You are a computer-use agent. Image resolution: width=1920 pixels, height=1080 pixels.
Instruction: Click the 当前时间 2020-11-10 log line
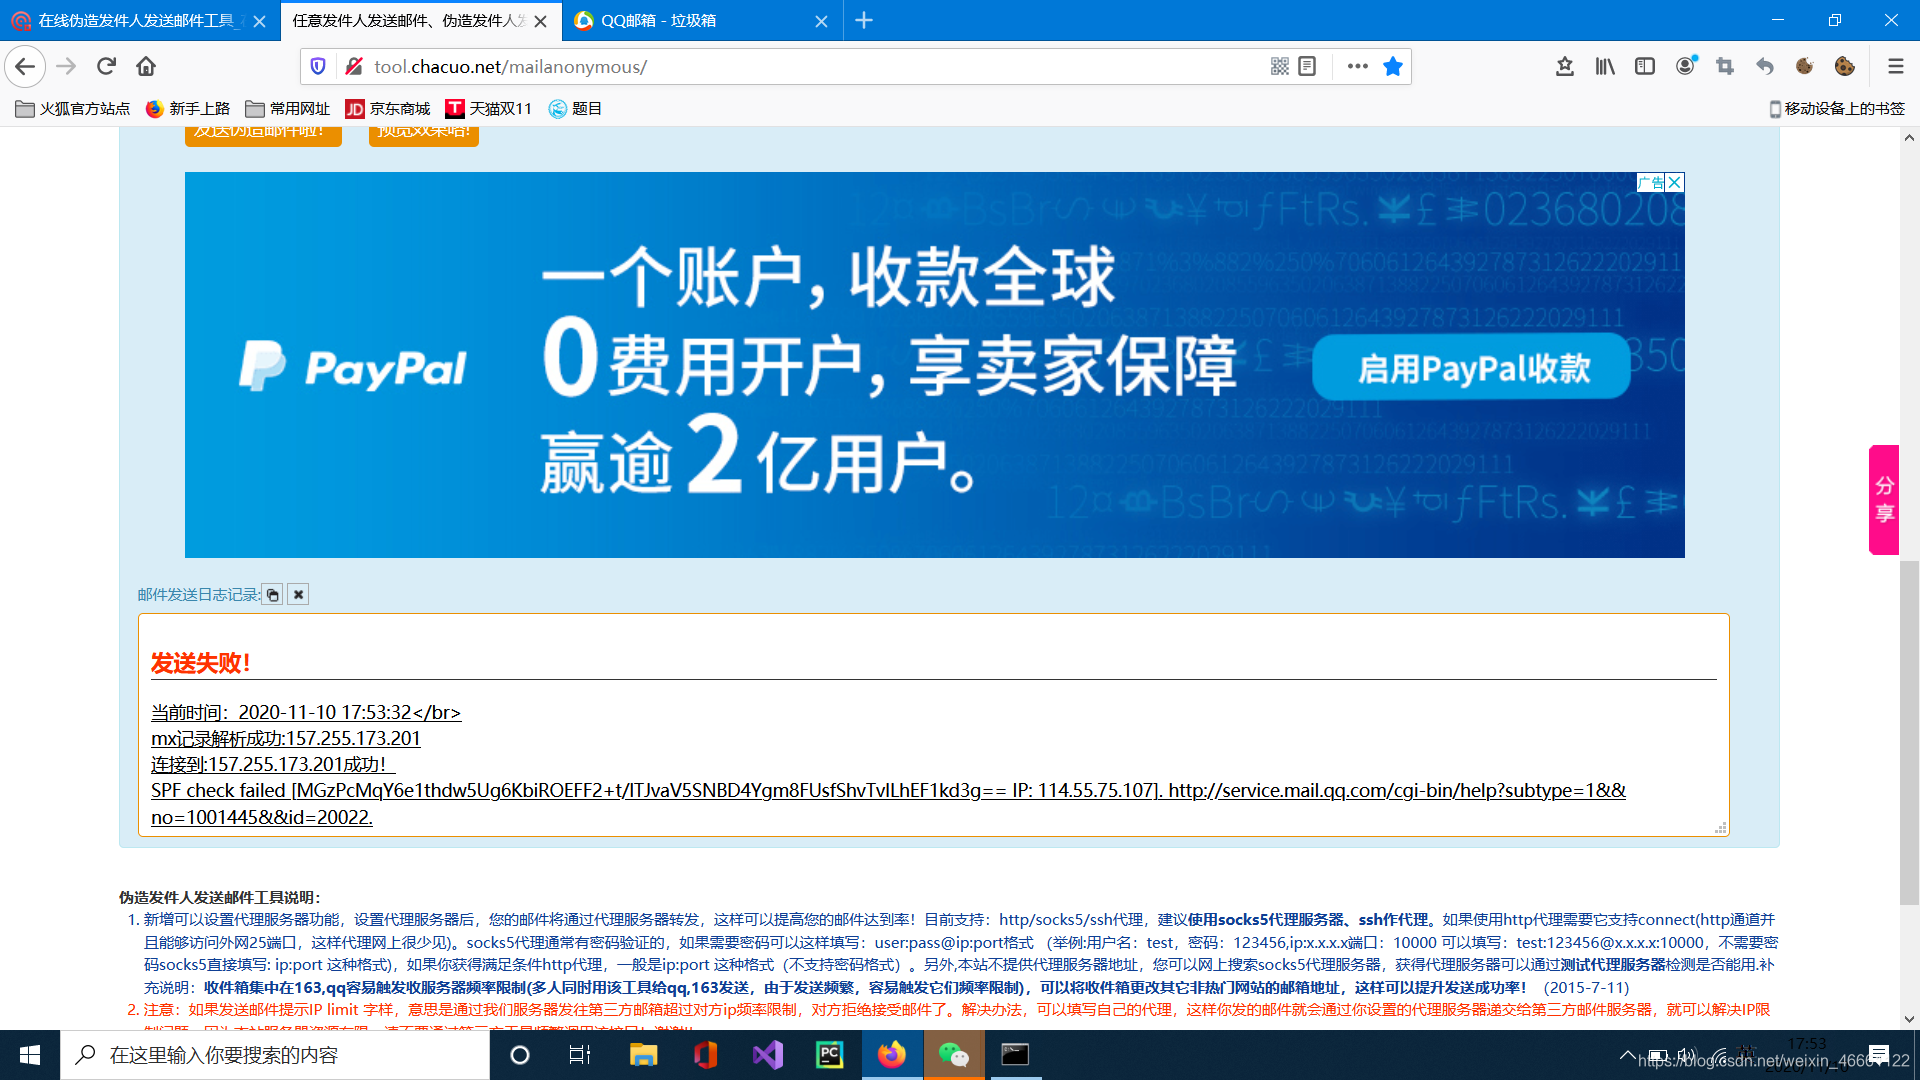click(x=306, y=713)
